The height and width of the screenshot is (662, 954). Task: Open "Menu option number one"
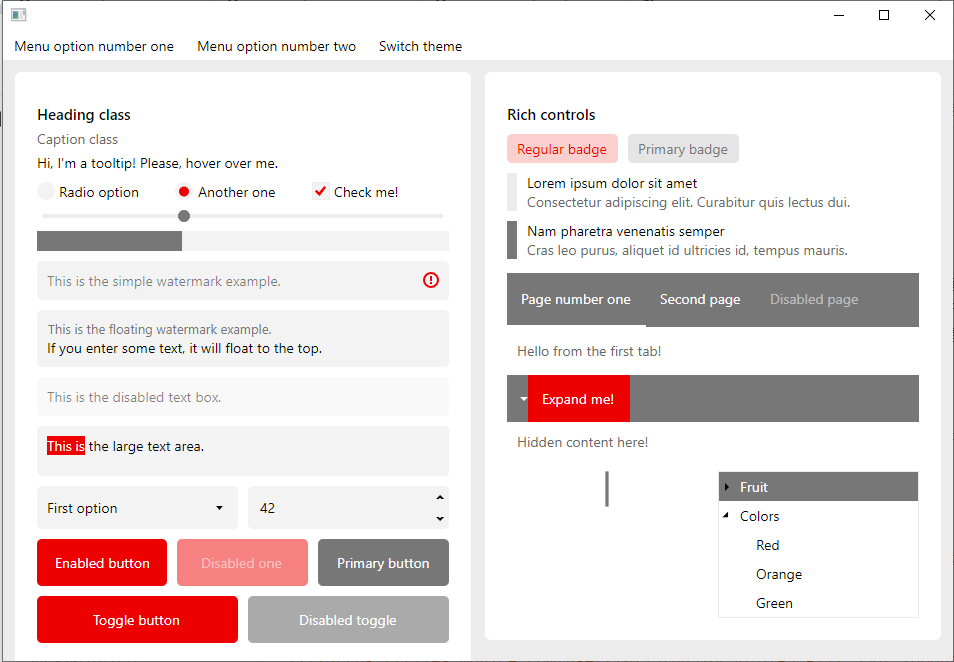point(94,46)
